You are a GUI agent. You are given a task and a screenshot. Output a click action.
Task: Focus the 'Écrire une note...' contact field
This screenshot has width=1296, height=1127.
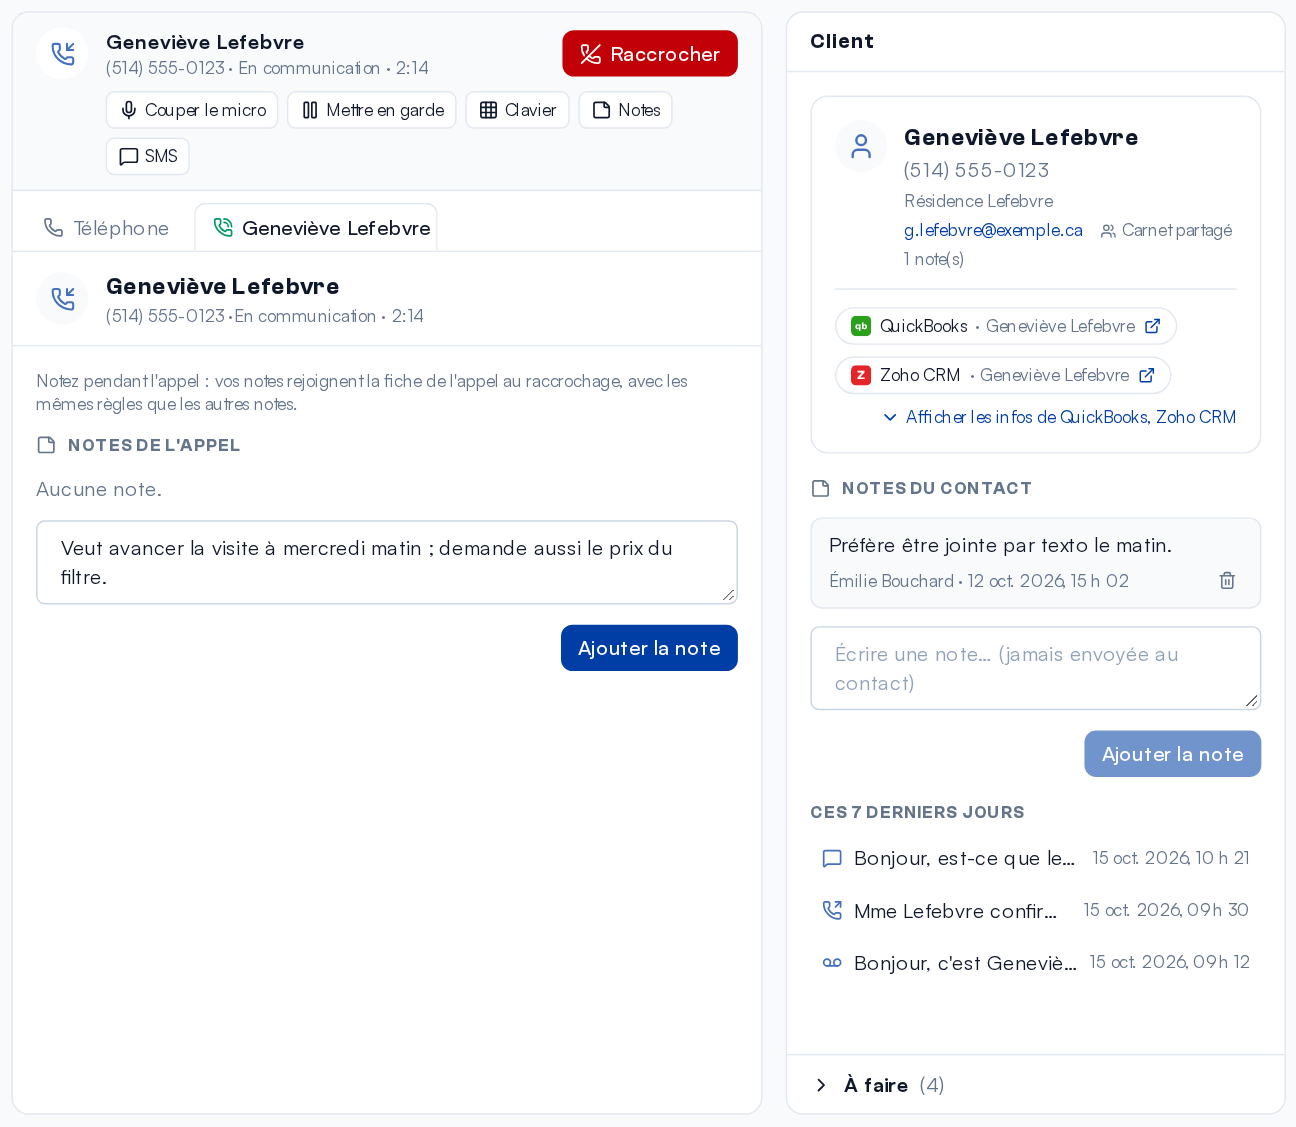tap(1035, 668)
